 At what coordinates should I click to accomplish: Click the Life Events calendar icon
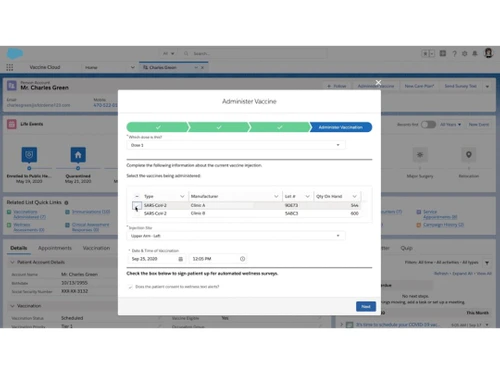(x=12, y=124)
